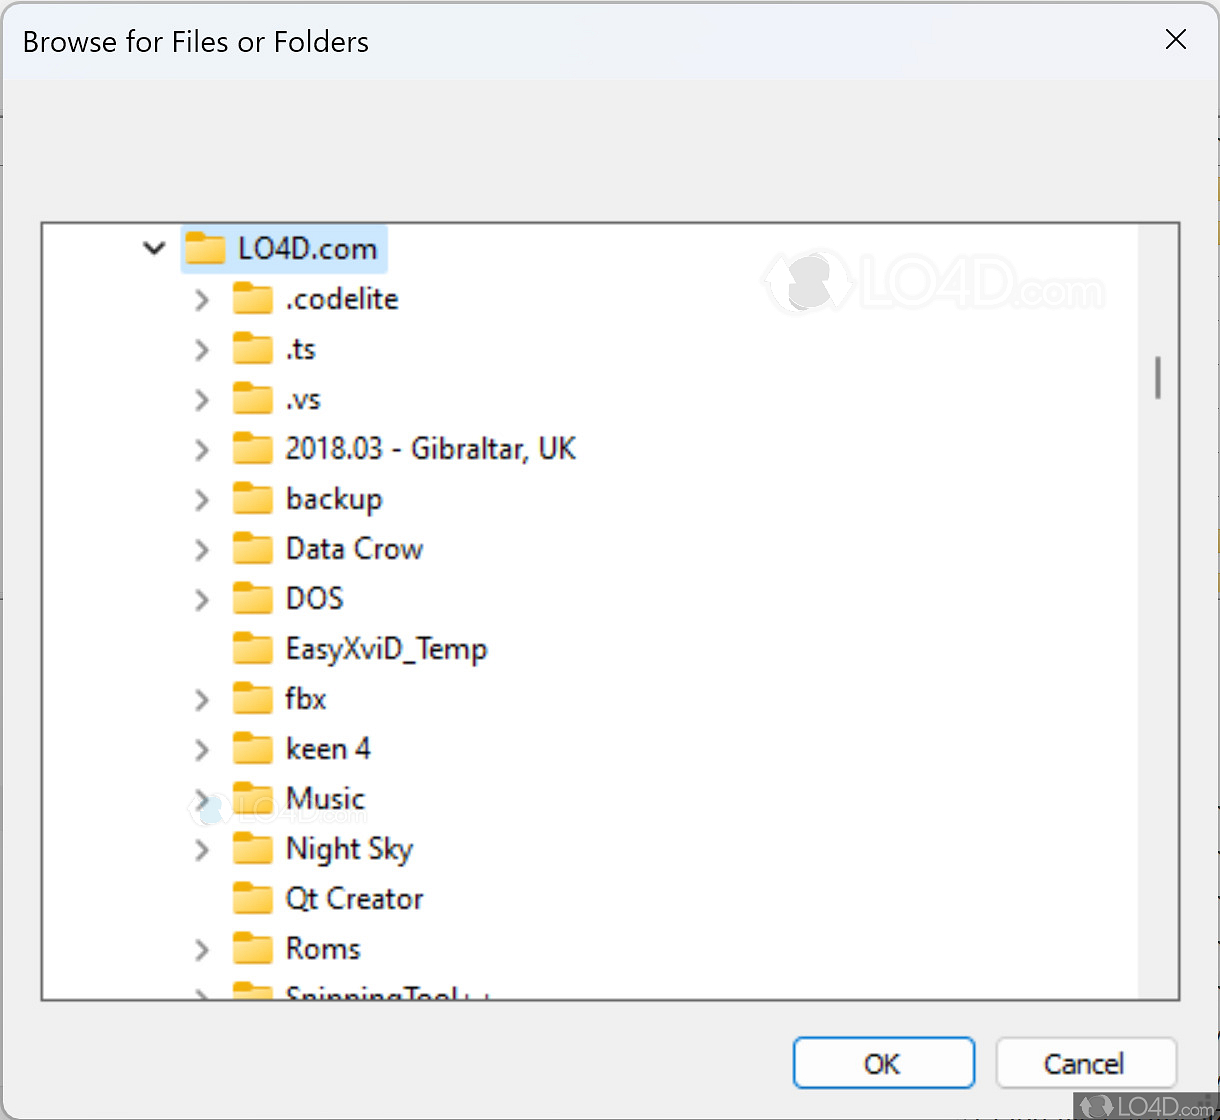
Task: Click the Night Sky folder icon
Action: (252, 849)
